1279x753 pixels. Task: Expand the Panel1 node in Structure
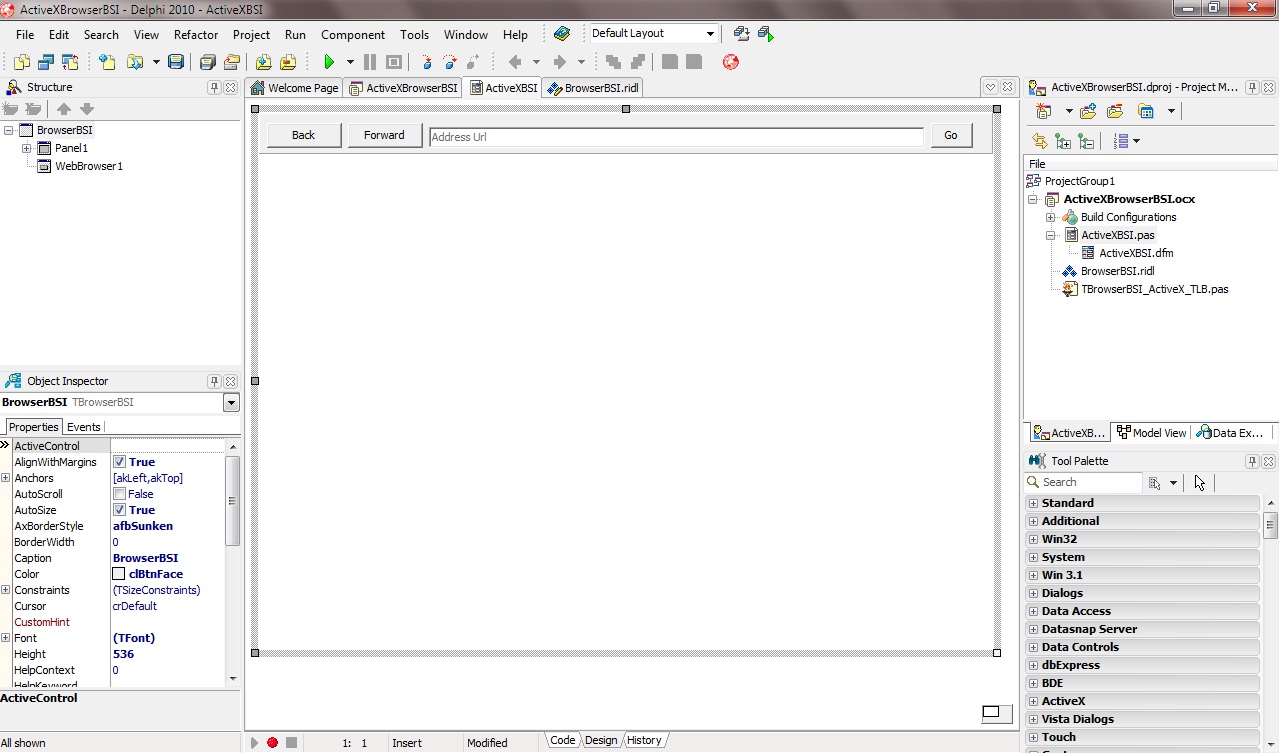tap(27, 148)
